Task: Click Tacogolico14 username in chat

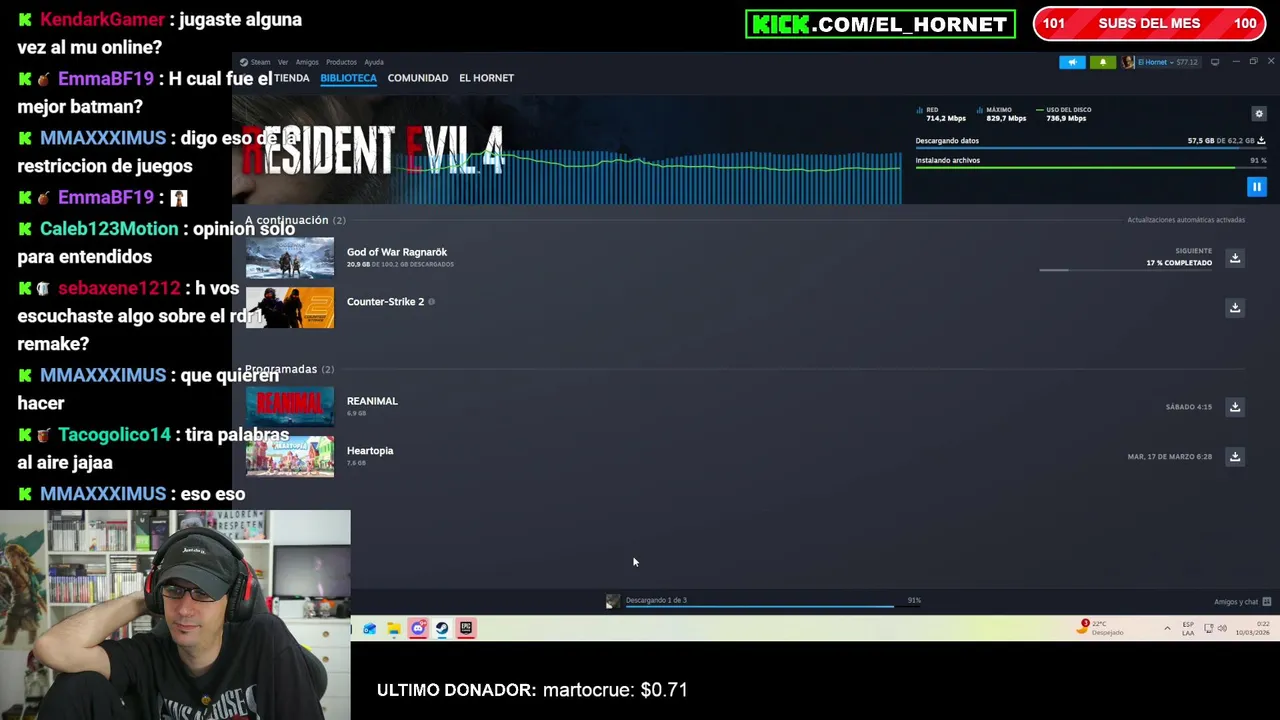Action: coord(115,435)
